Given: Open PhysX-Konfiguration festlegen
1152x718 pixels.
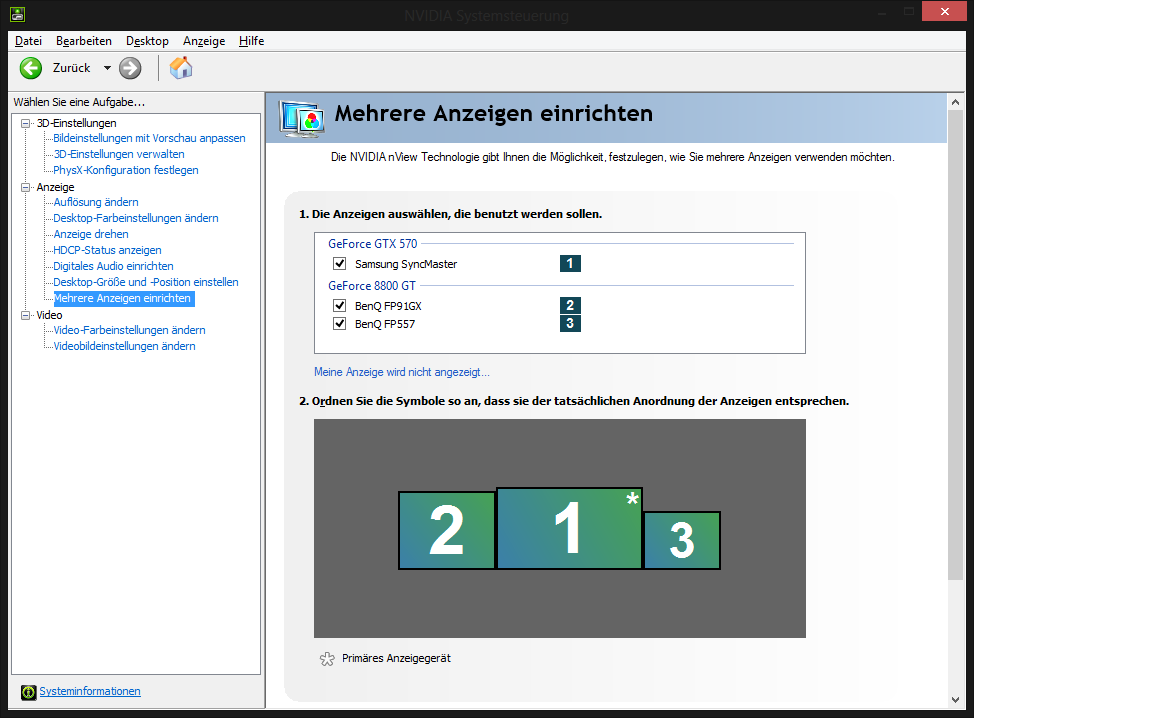Looking at the screenshot, I should pyautogui.click(x=126, y=170).
